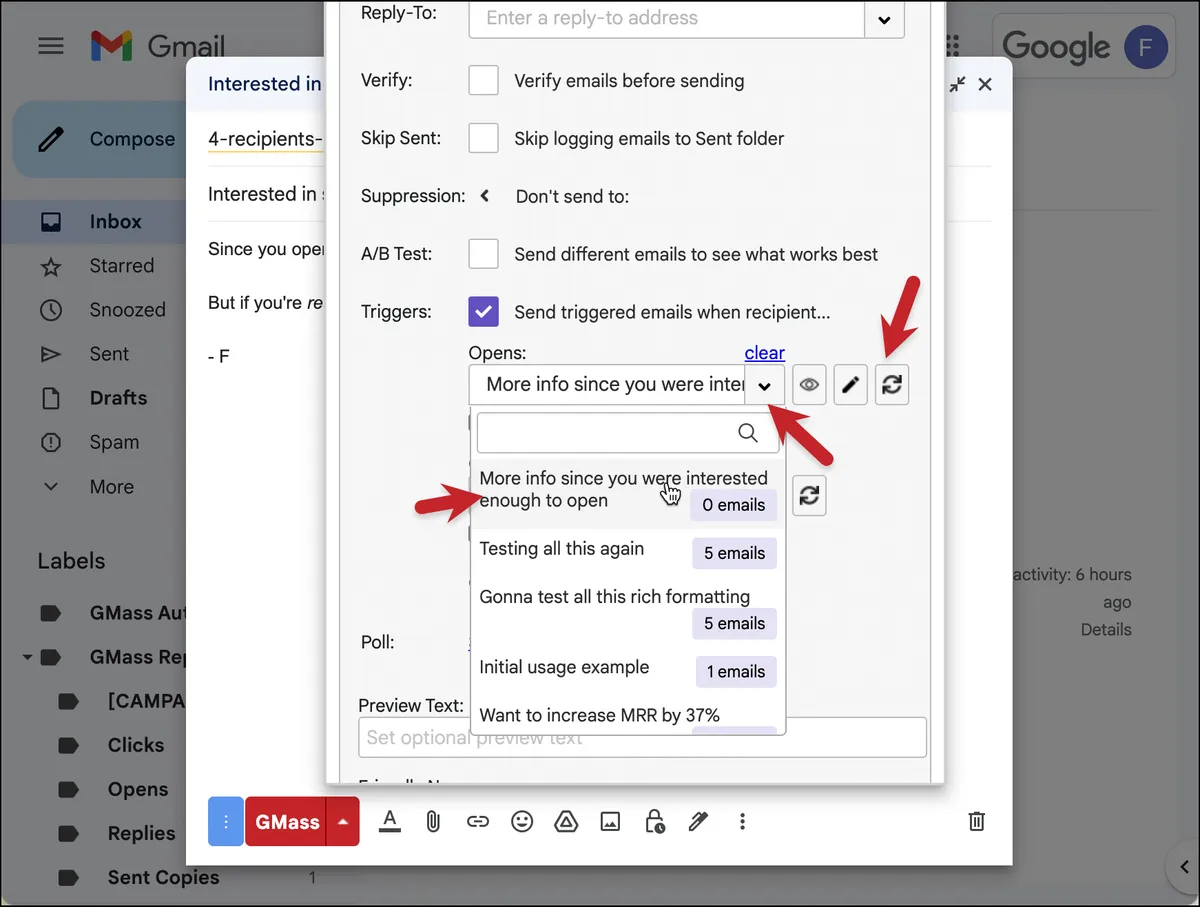Open more options vertical dots in compose toolbar
Image resolution: width=1200 pixels, height=907 pixels.
742,822
